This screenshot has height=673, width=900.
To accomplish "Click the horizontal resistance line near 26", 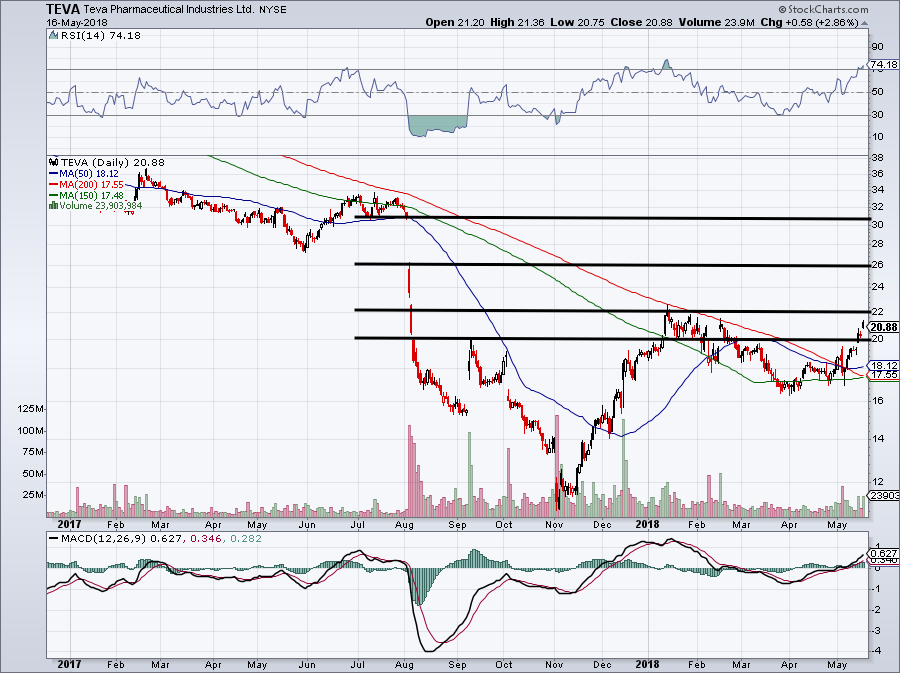I will 612,265.
